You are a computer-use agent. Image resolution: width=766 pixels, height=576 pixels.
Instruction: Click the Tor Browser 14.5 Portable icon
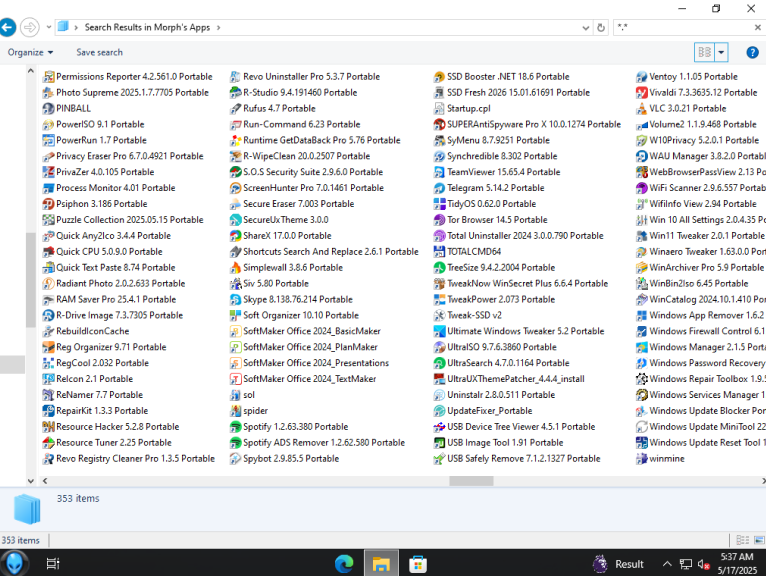click(439, 220)
